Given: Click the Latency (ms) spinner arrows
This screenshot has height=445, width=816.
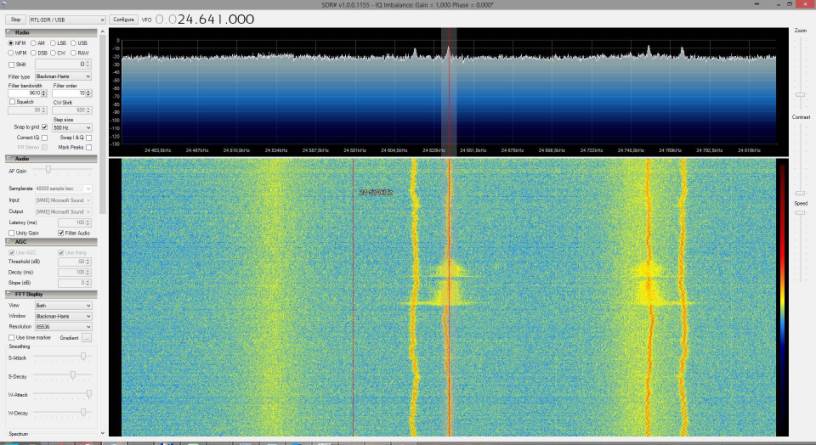Looking at the screenshot, I should 88,223.
